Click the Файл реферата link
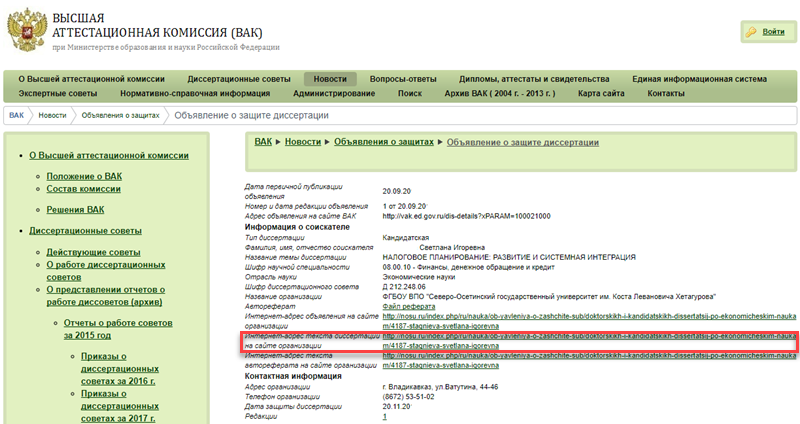Screen dimensions: 800x424 click(411, 304)
